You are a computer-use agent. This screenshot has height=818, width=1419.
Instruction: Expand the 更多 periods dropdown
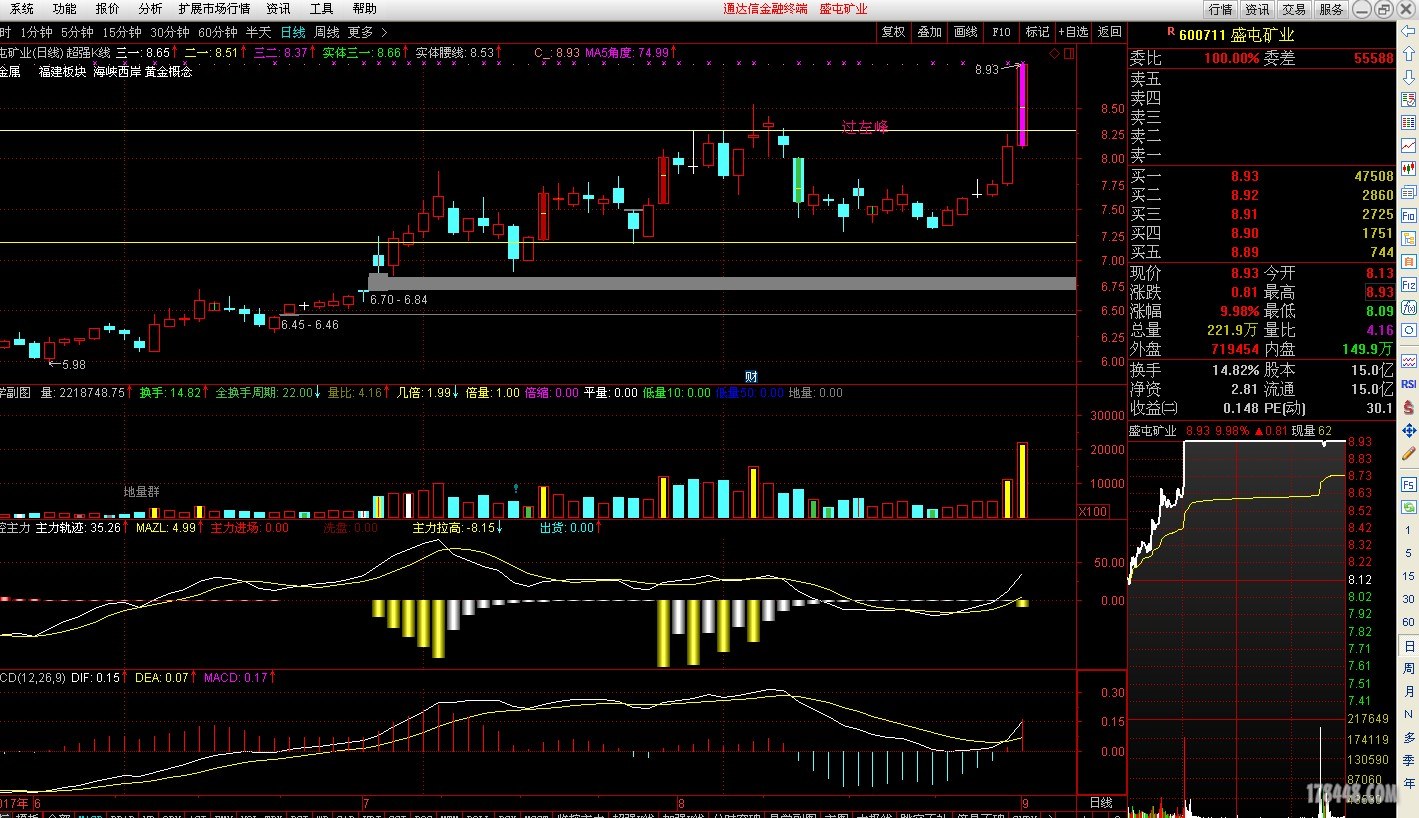point(367,32)
